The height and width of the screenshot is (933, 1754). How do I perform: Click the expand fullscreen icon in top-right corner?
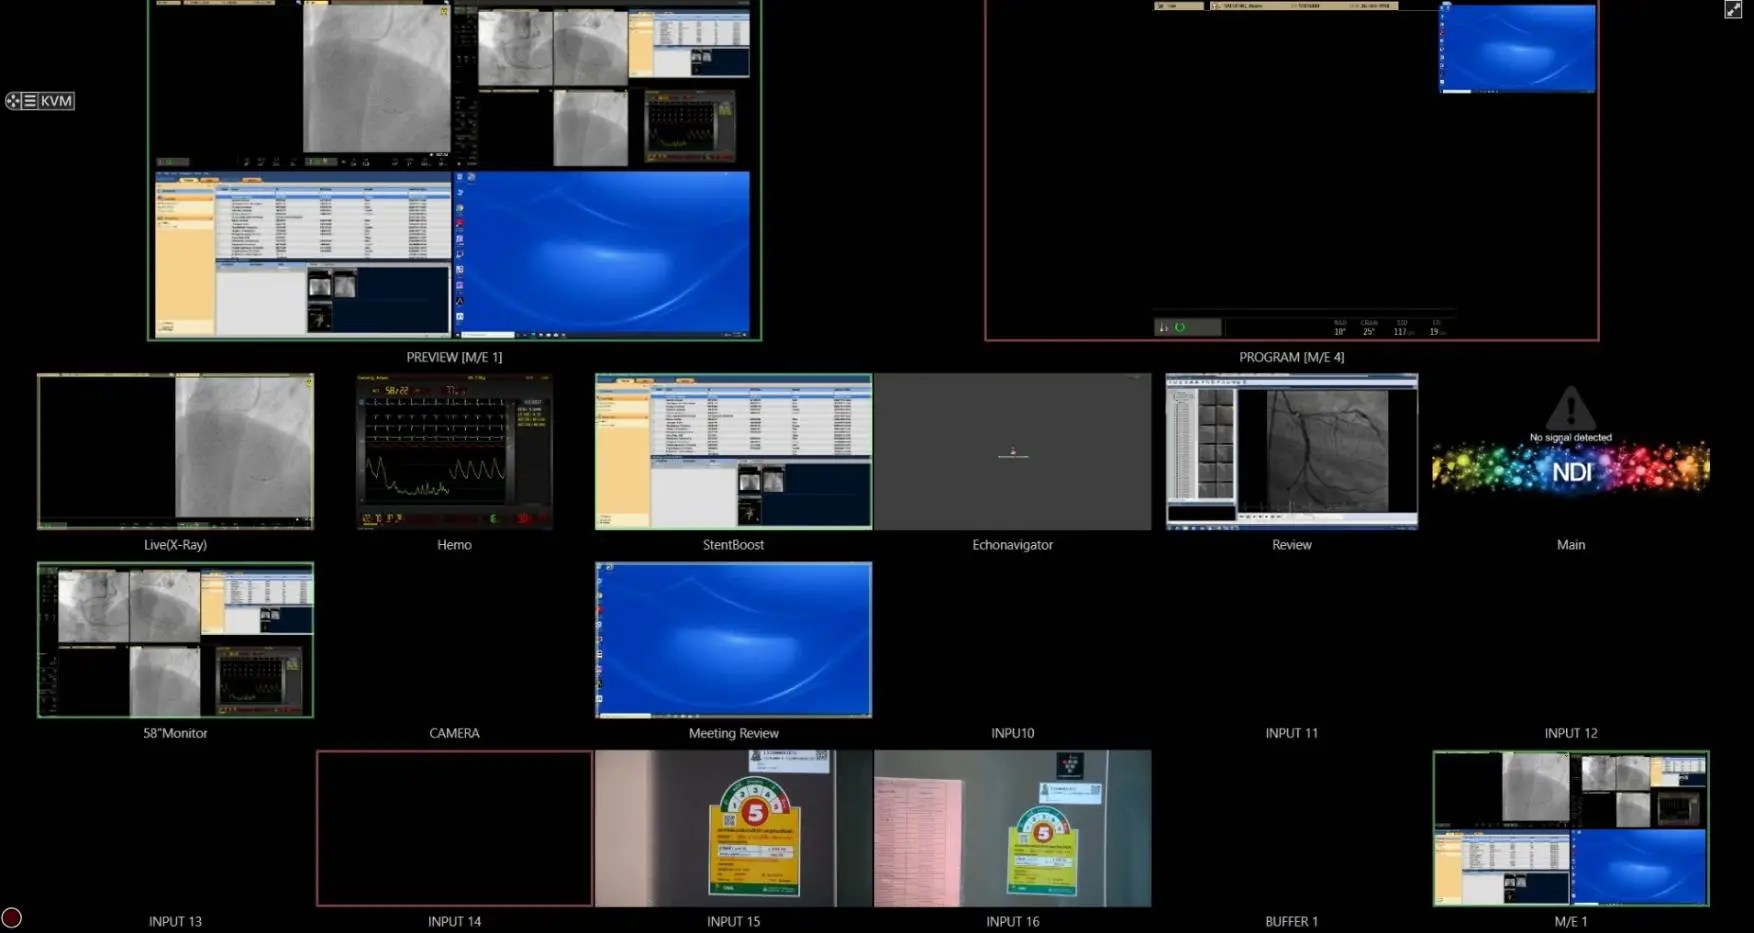click(x=1733, y=10)
